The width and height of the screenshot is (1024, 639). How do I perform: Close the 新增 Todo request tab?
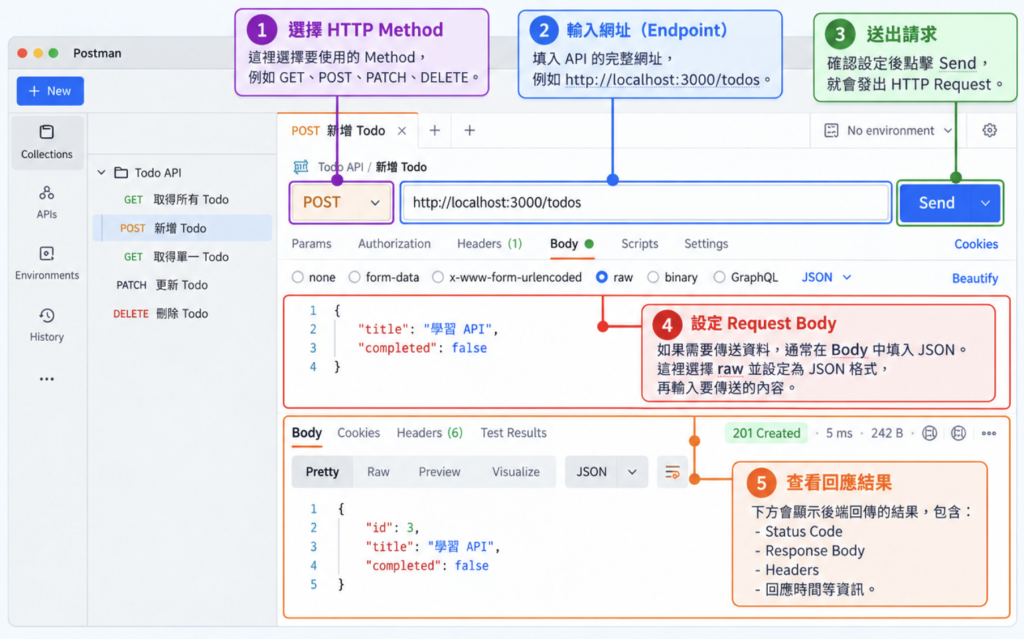402,131
